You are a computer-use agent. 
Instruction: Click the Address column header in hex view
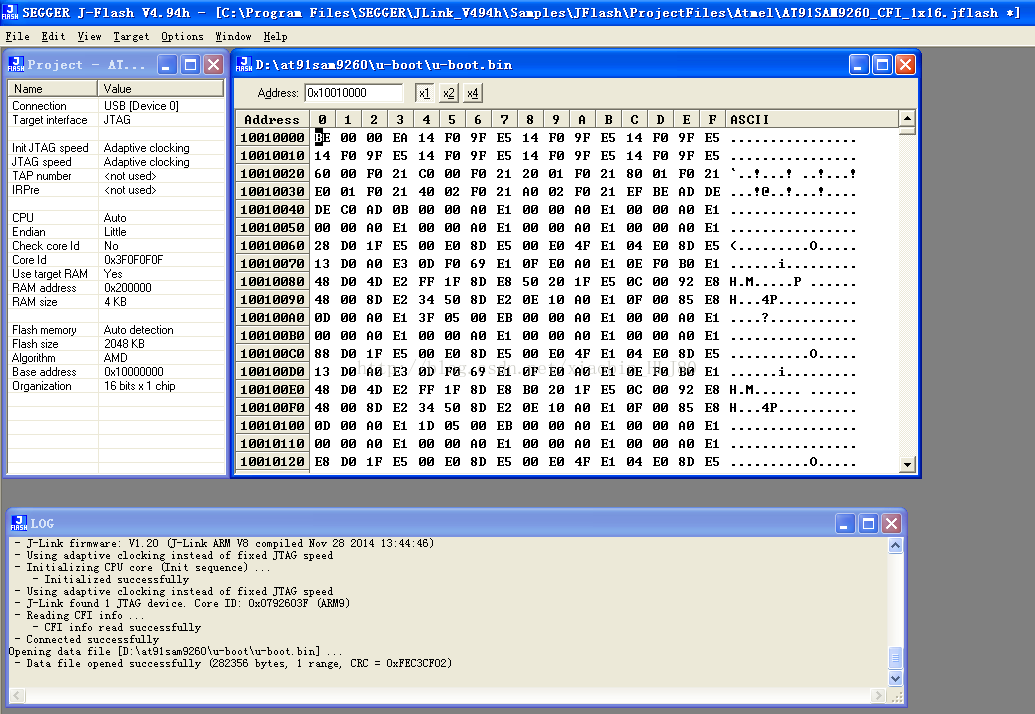click(x=271, y=119)
